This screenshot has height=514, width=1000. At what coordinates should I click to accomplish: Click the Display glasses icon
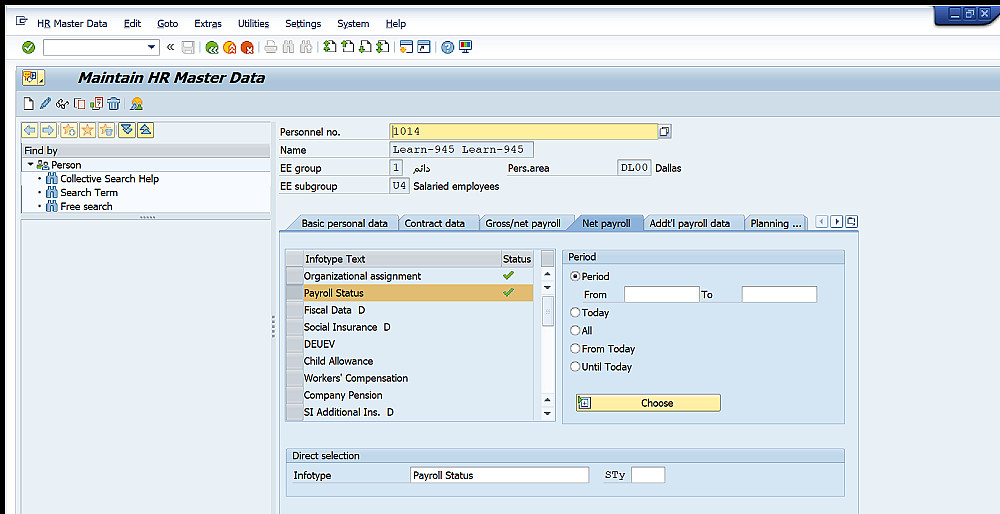tap(62, 103)
